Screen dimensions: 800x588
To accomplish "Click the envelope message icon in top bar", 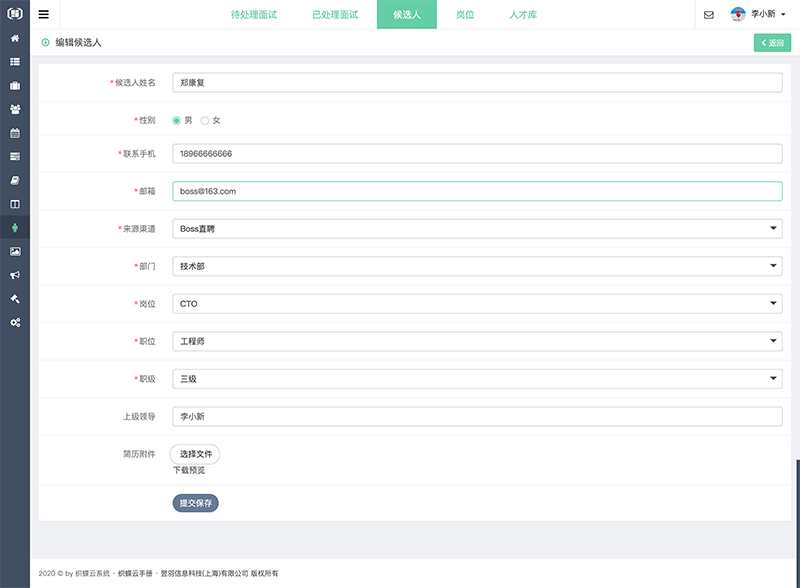I will click(x=710, y=15).
